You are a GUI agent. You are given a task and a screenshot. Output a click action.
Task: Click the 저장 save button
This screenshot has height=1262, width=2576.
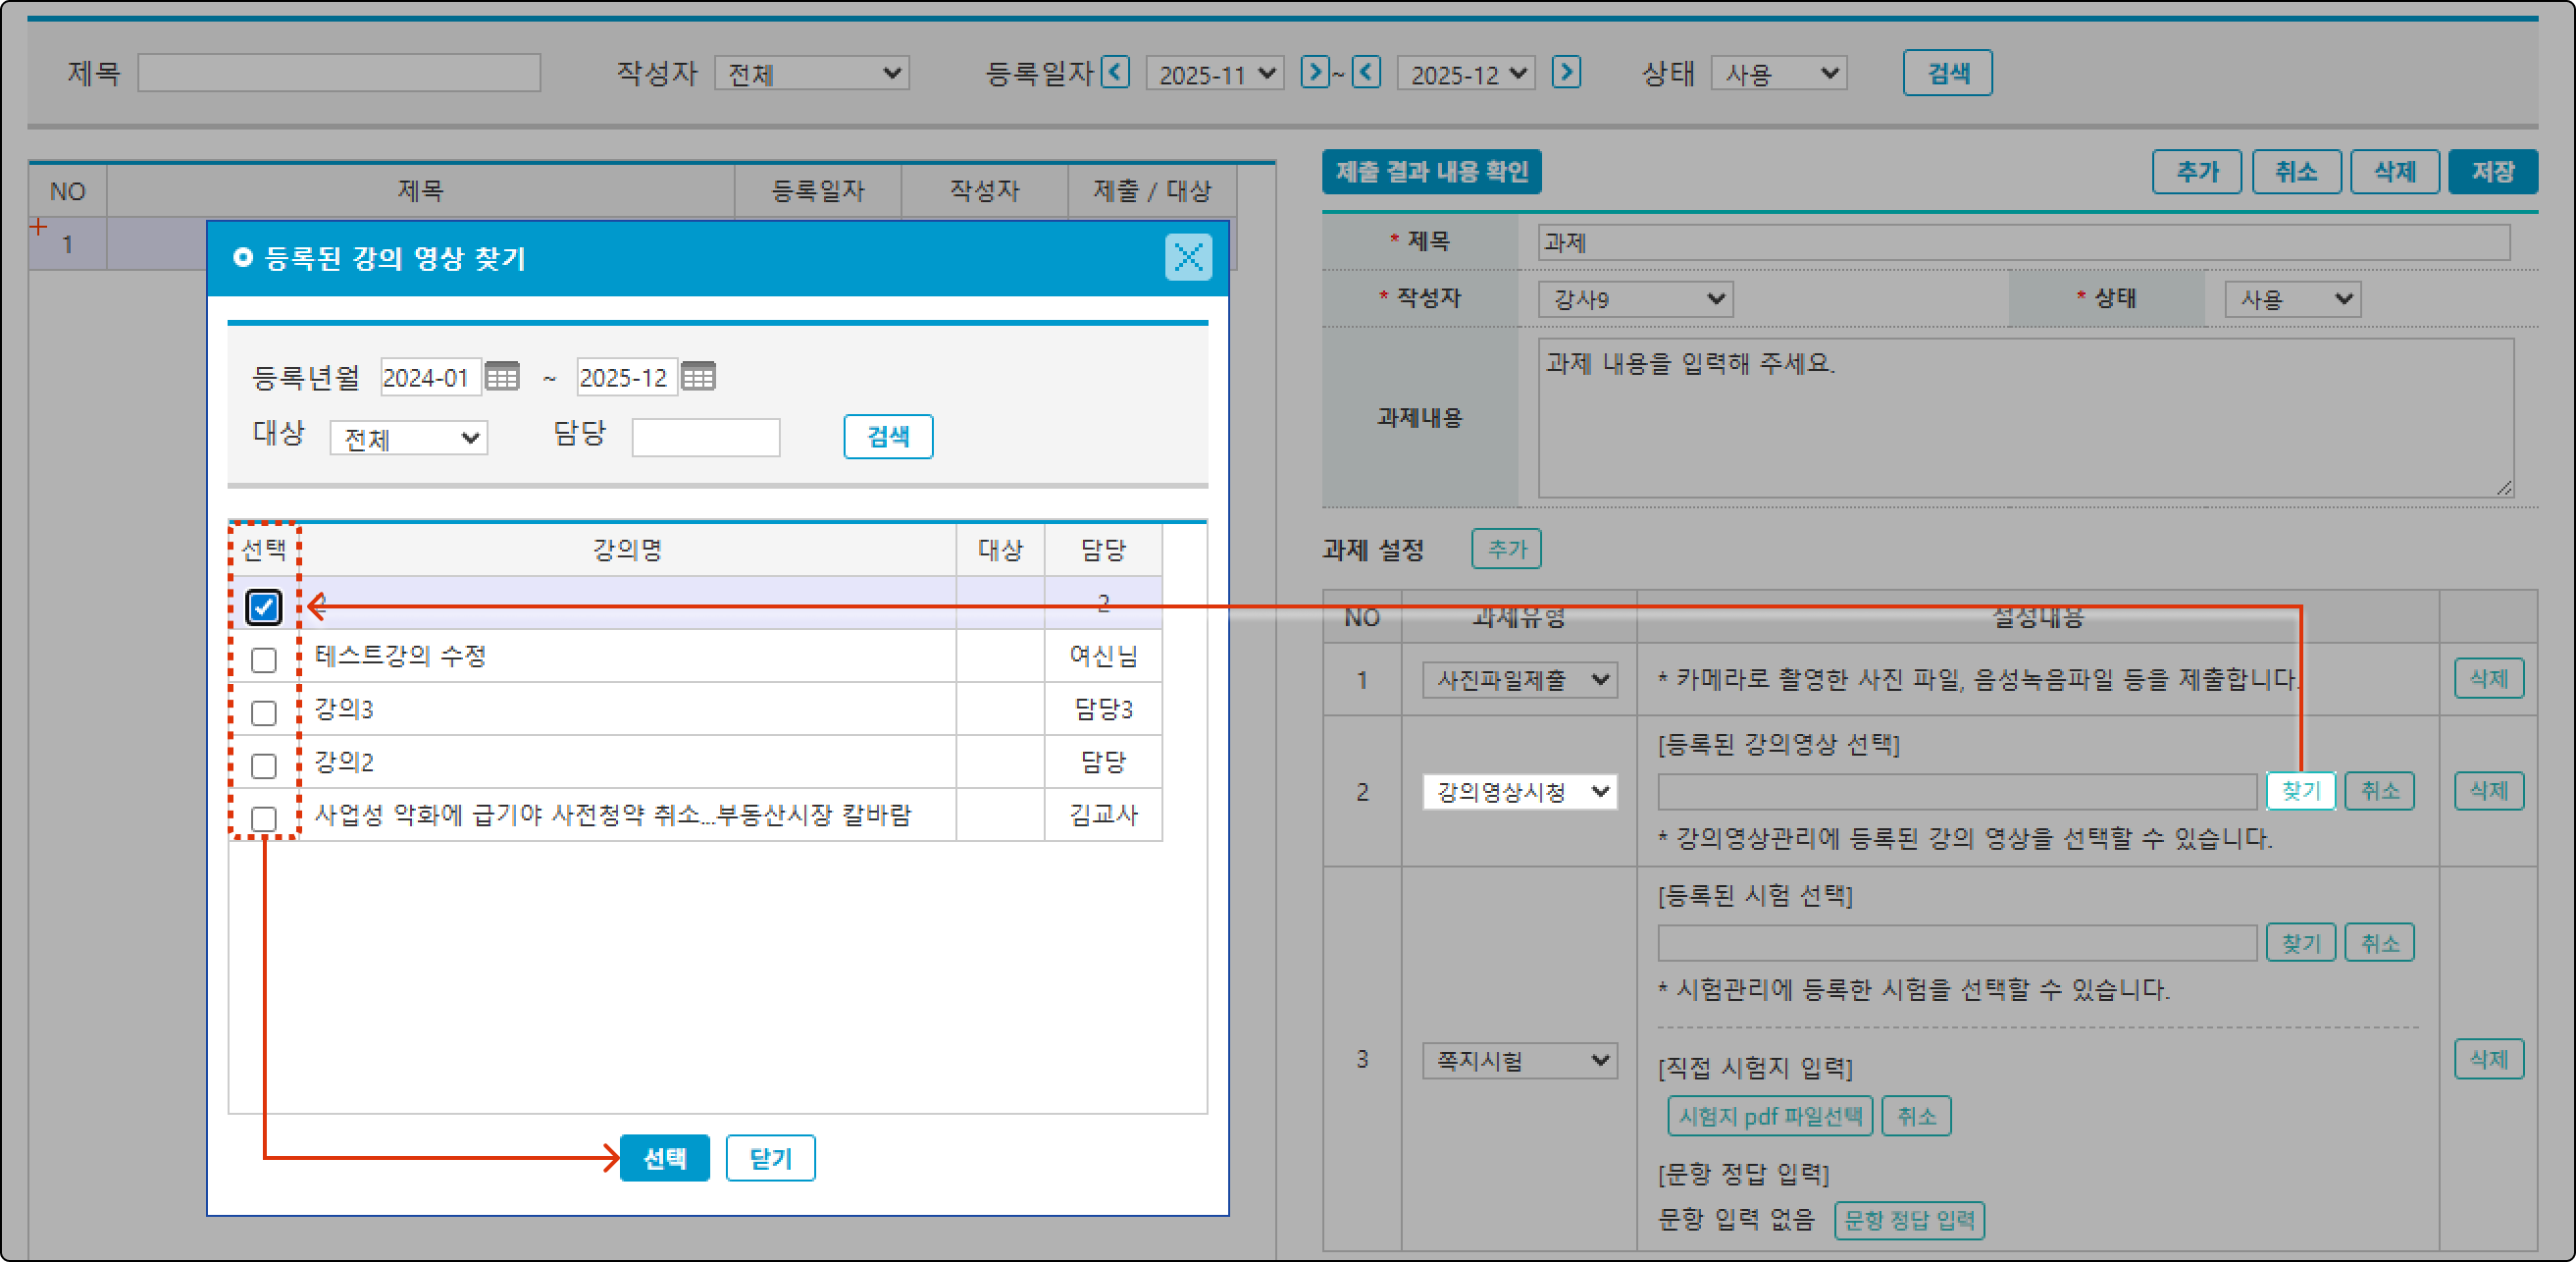click(2492, 172)
